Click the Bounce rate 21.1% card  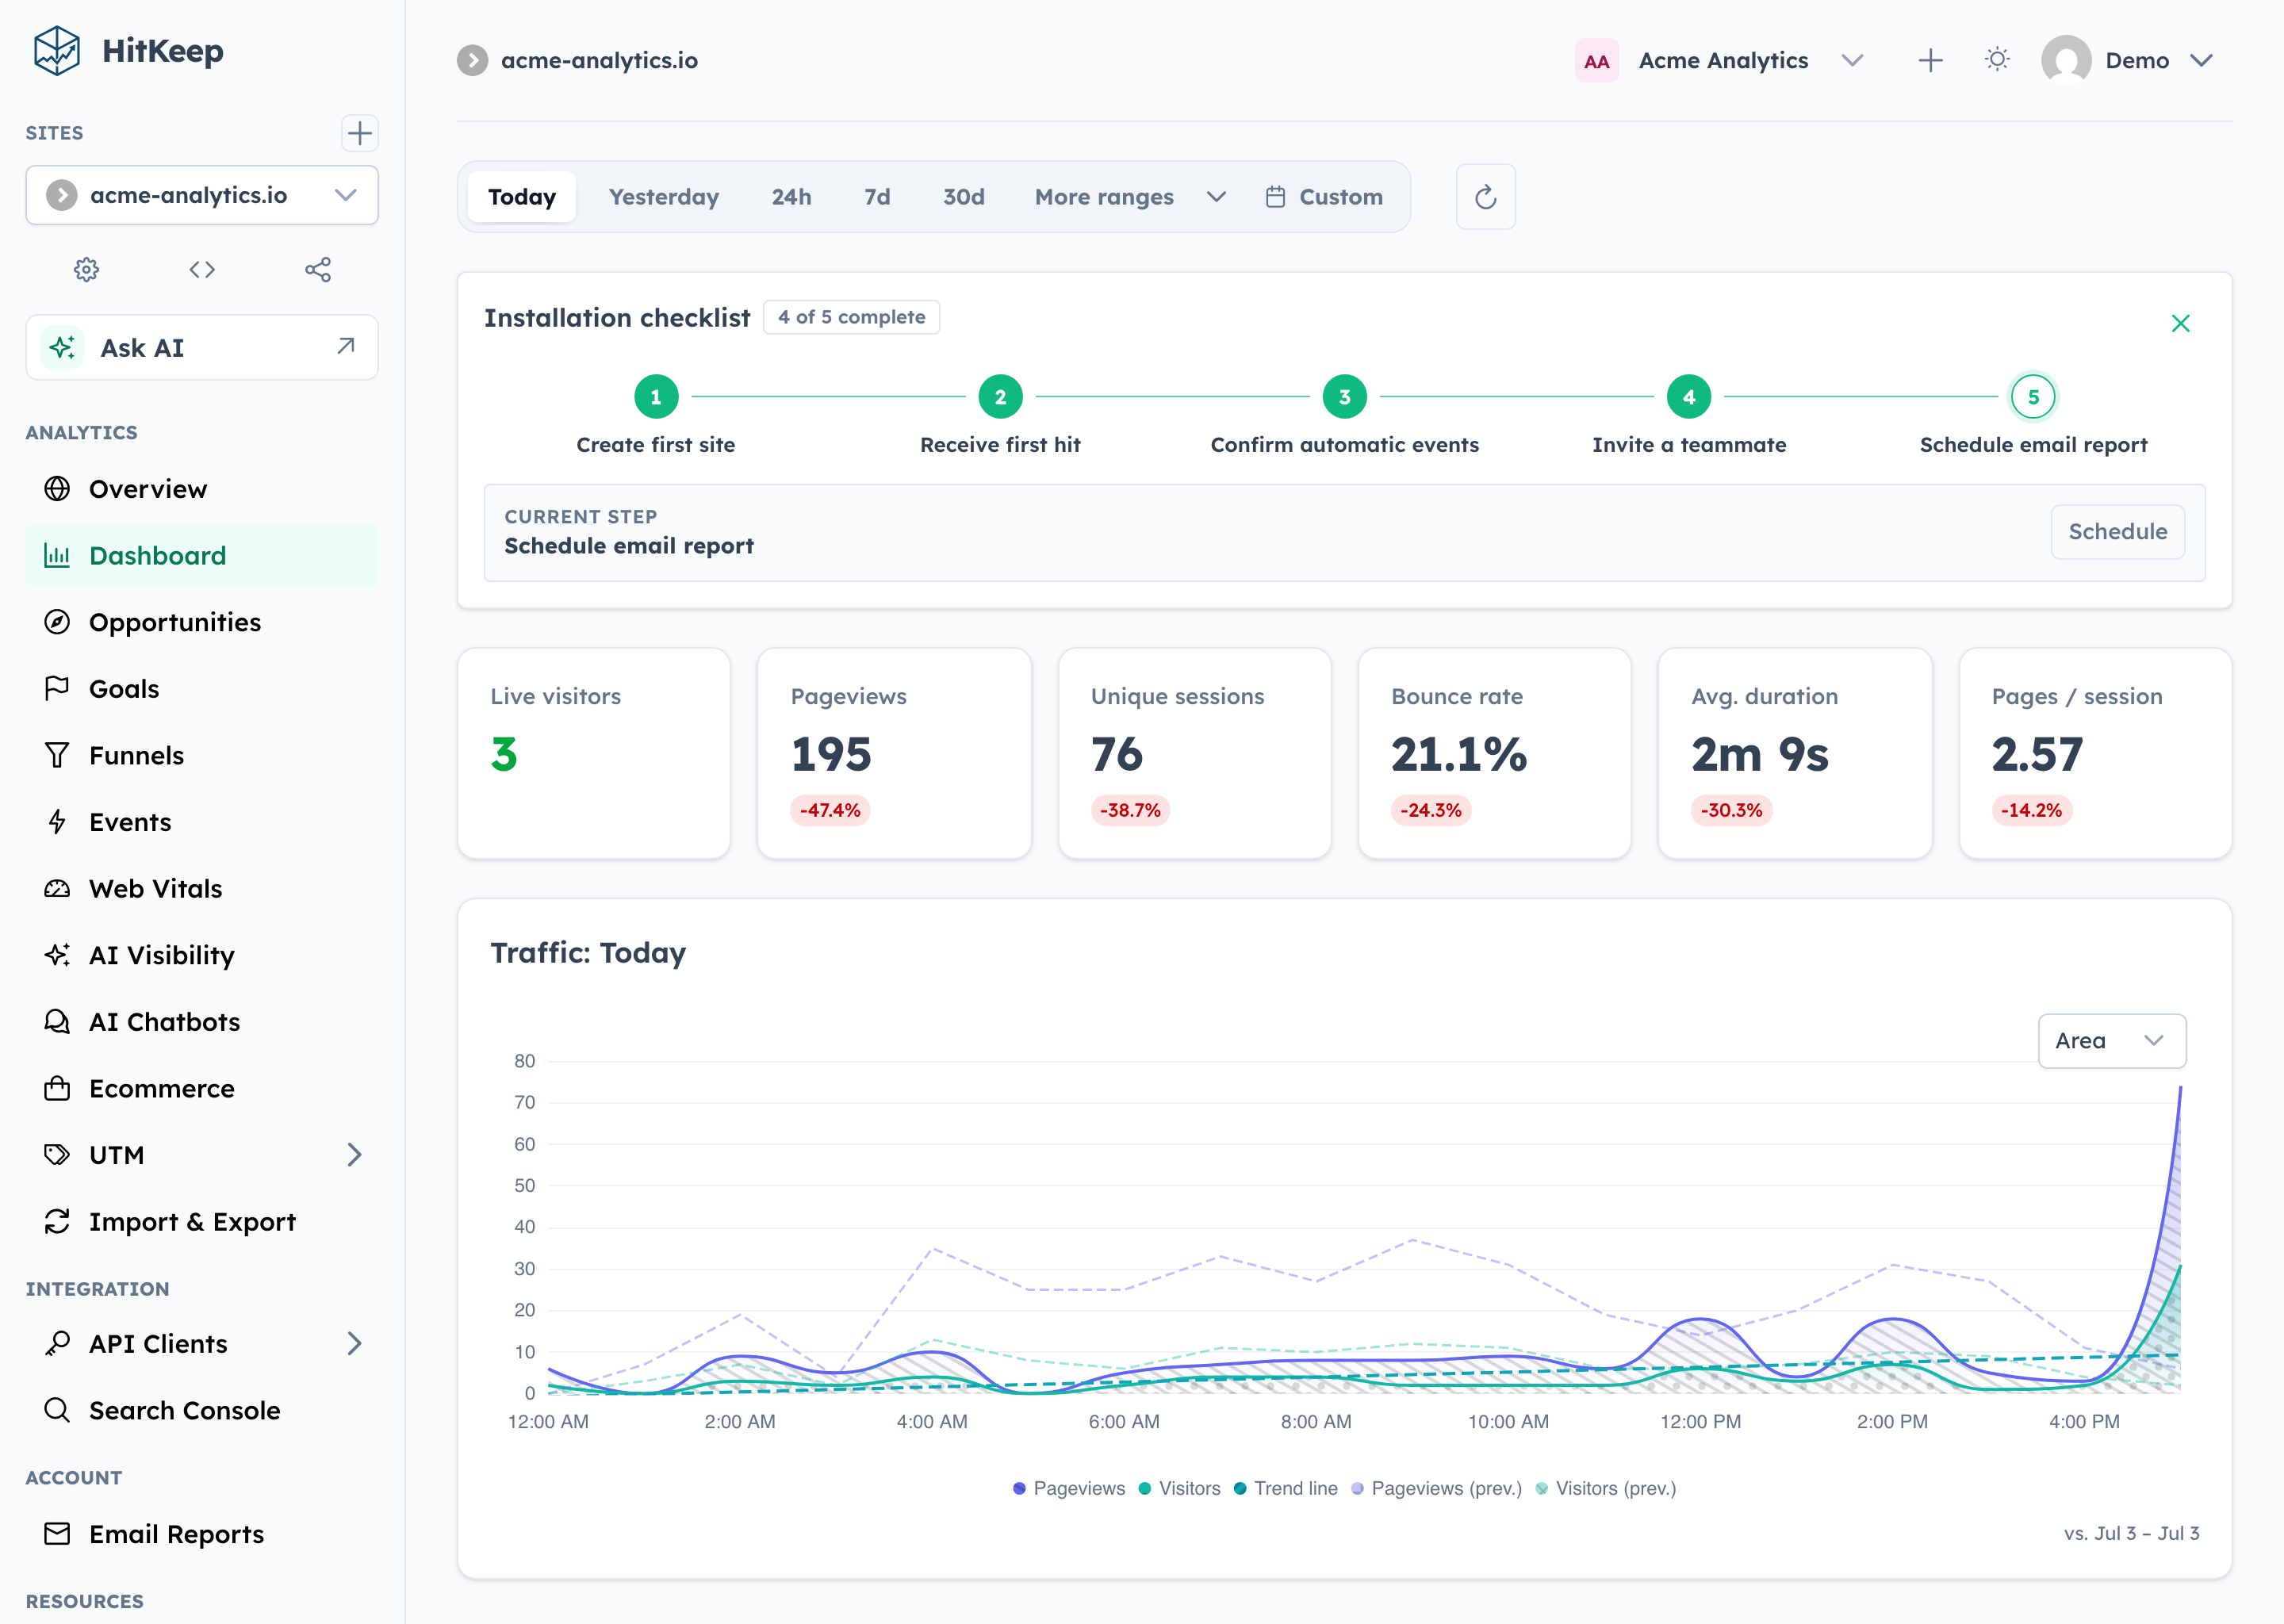1494,753
